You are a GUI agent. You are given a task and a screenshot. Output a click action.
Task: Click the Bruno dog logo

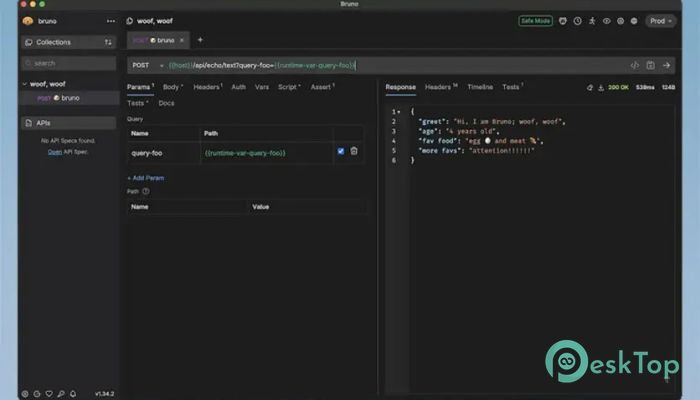[28, 21]
